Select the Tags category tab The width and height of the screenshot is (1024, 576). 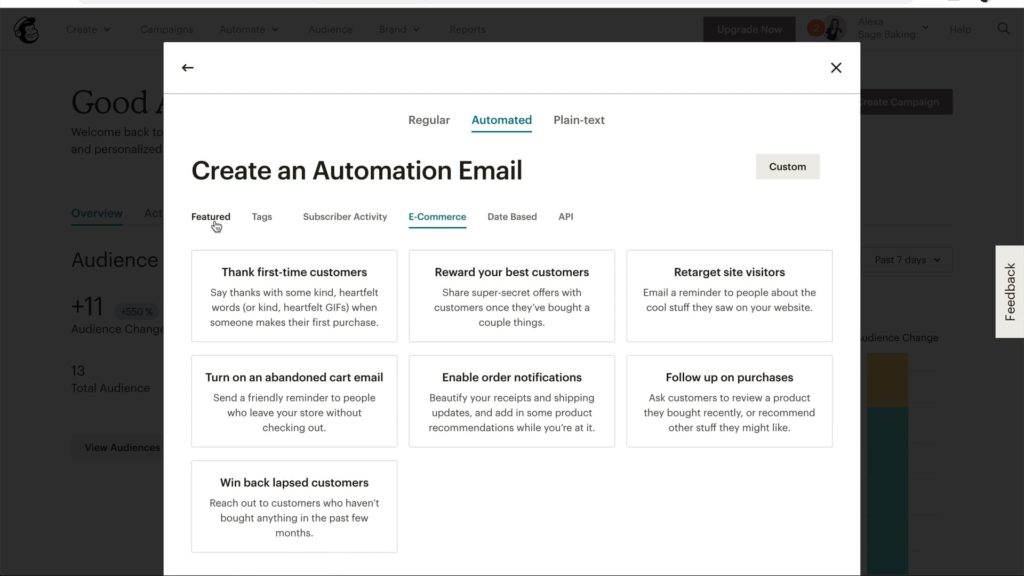[x=262, y=217]
